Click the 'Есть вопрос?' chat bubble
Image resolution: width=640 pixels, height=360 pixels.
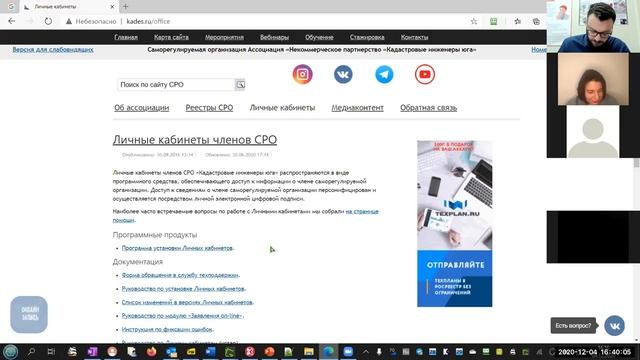click(573, 326)
